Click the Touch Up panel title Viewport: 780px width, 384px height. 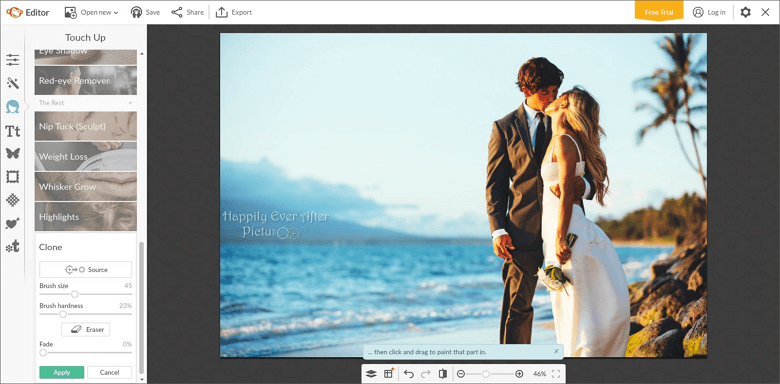pyautogui.click(x=86, y=37)
